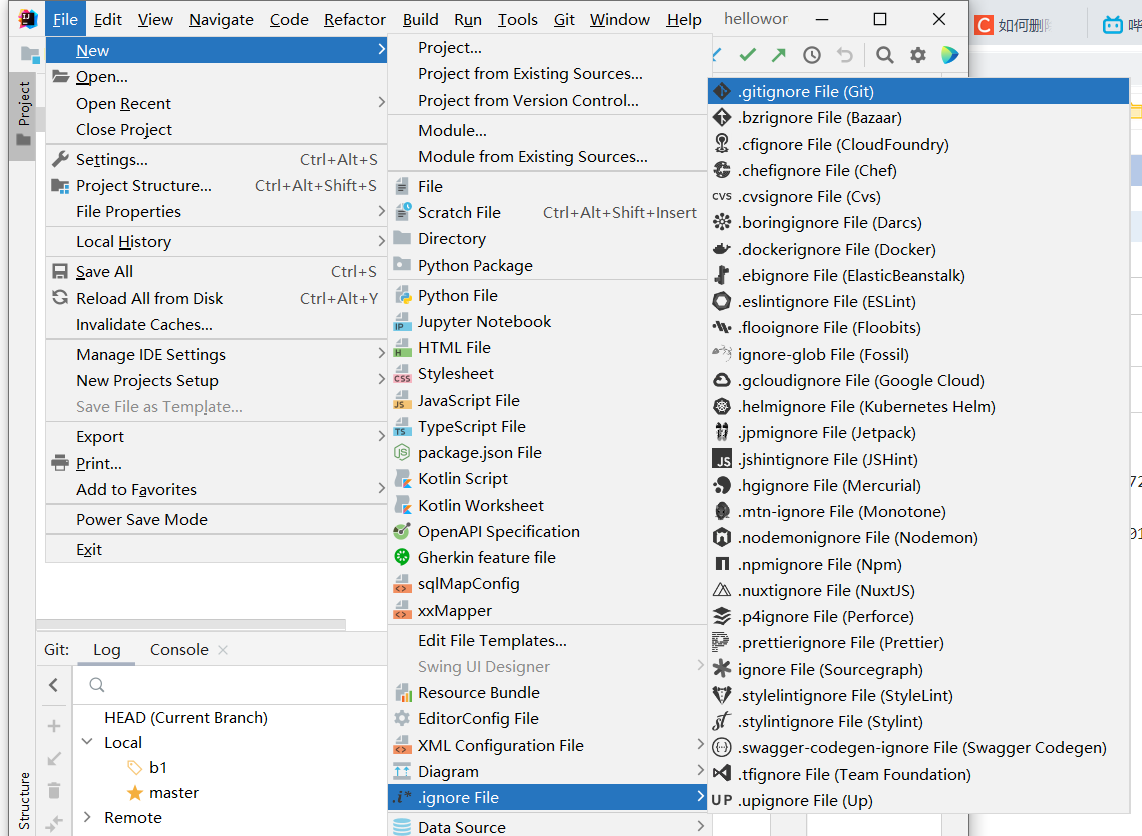This screenshot has height=836, width=1142.
Task: Click the HTML File icon
Action: click(403, 348)
